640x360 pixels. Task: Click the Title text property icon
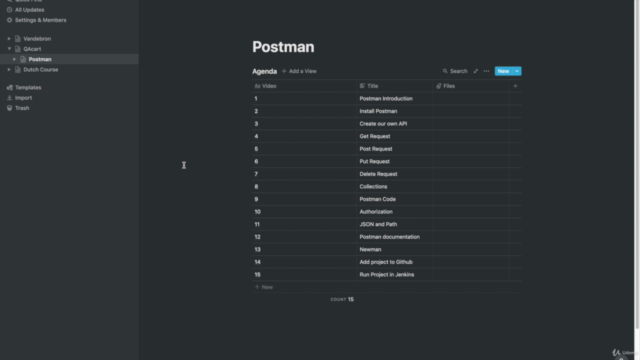coord(362,86)
